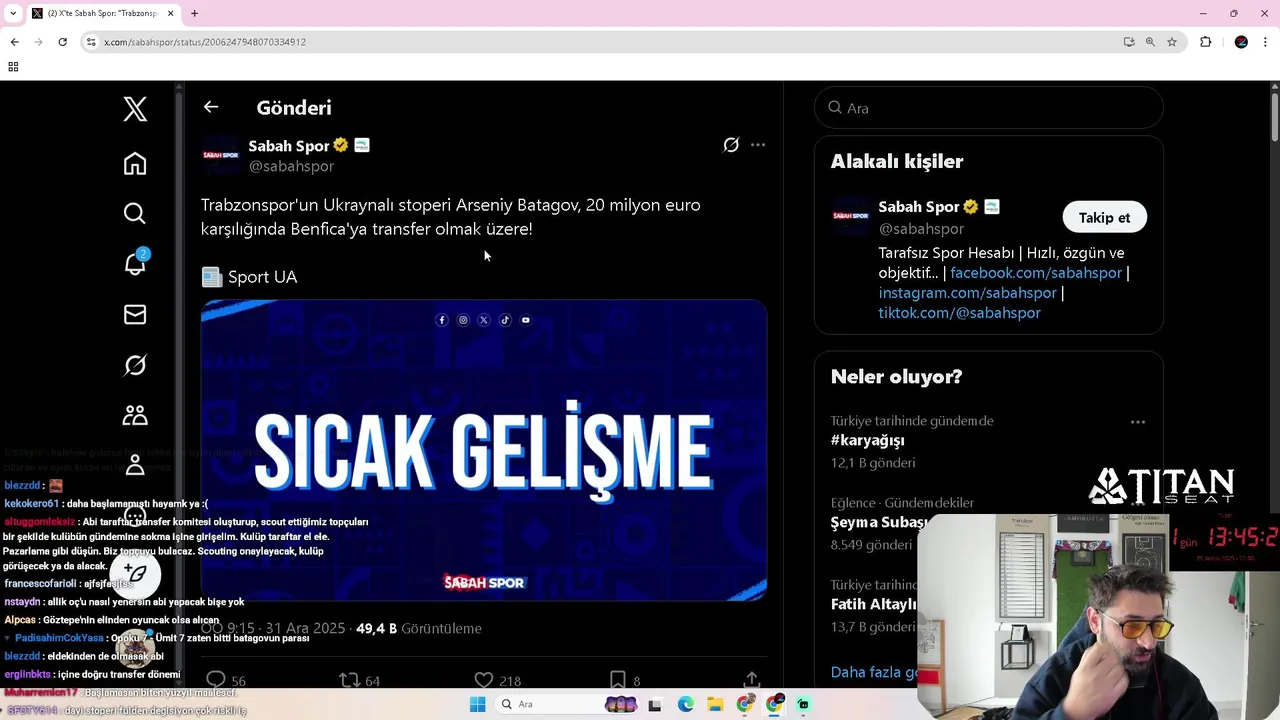Viewport: 1280px width, 720px height.
Task: Open the #karyağışı trending topic
Action: coord(867,440)
